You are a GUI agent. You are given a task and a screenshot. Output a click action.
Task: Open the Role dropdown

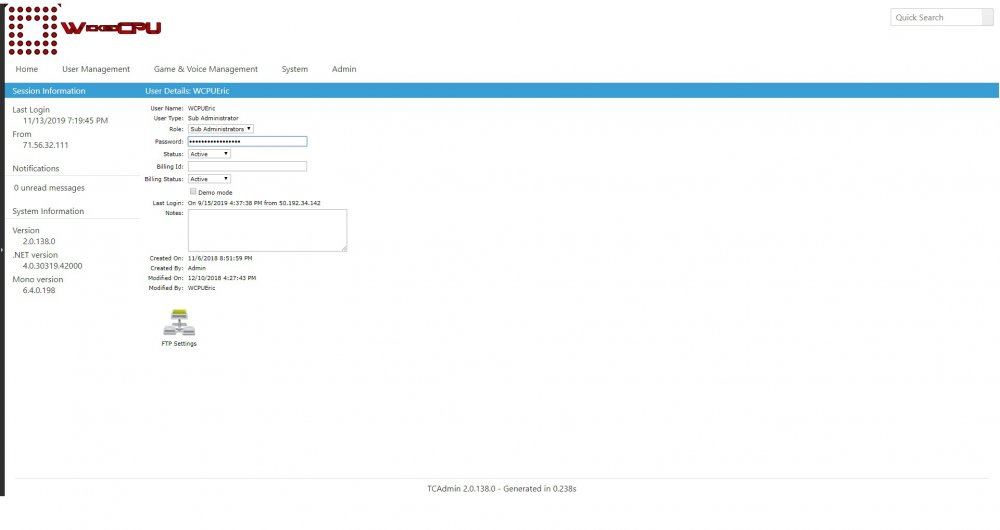pos(221,129)
